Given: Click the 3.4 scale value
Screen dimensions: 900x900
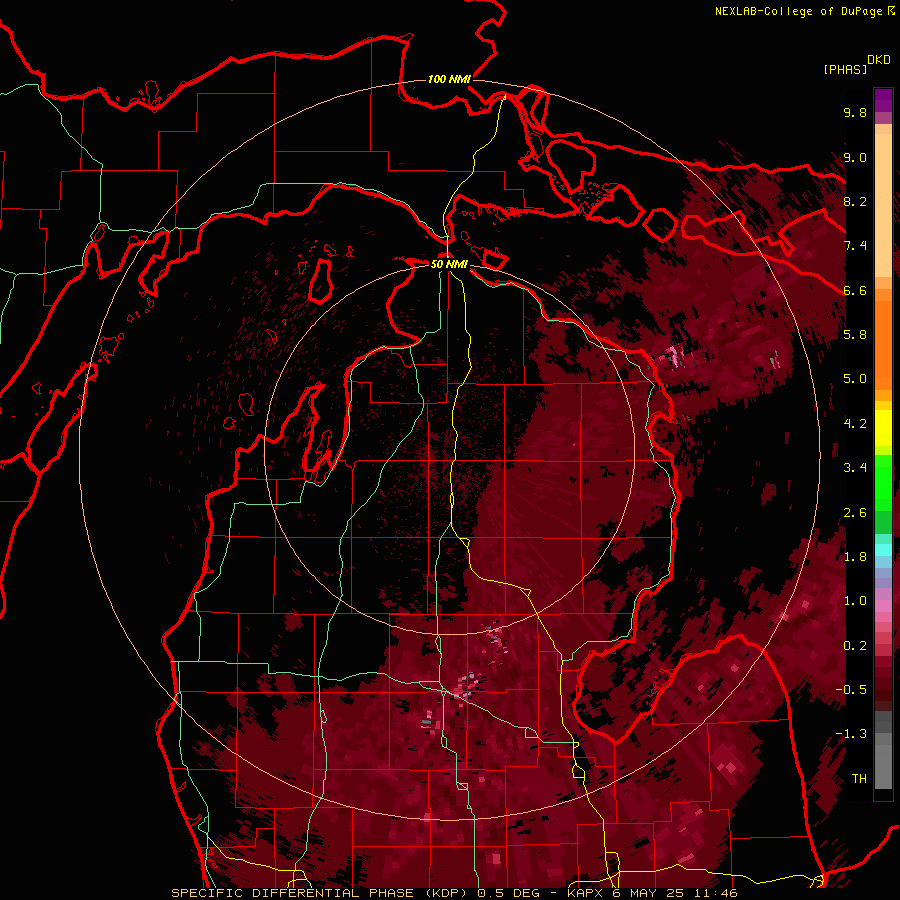Looking at the screenshot, I should pos(855,468).
